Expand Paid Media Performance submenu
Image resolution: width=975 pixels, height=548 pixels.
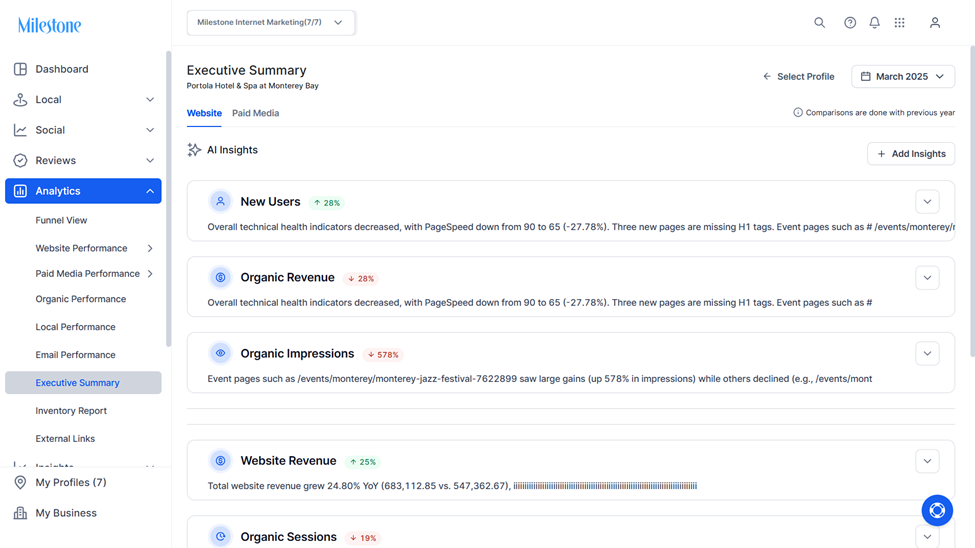[x=150, y=274]
